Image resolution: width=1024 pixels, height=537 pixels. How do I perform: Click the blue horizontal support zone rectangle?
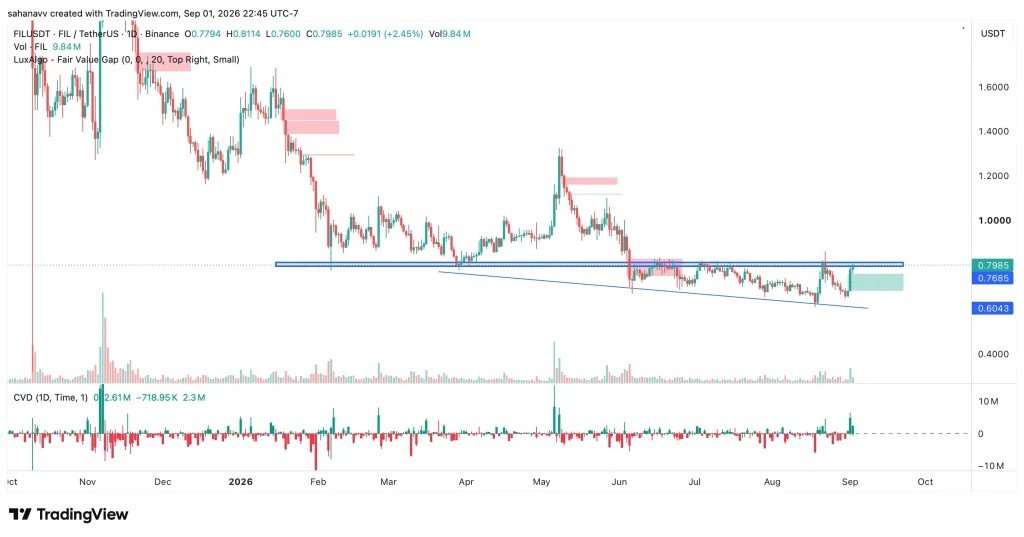point(589,265)
